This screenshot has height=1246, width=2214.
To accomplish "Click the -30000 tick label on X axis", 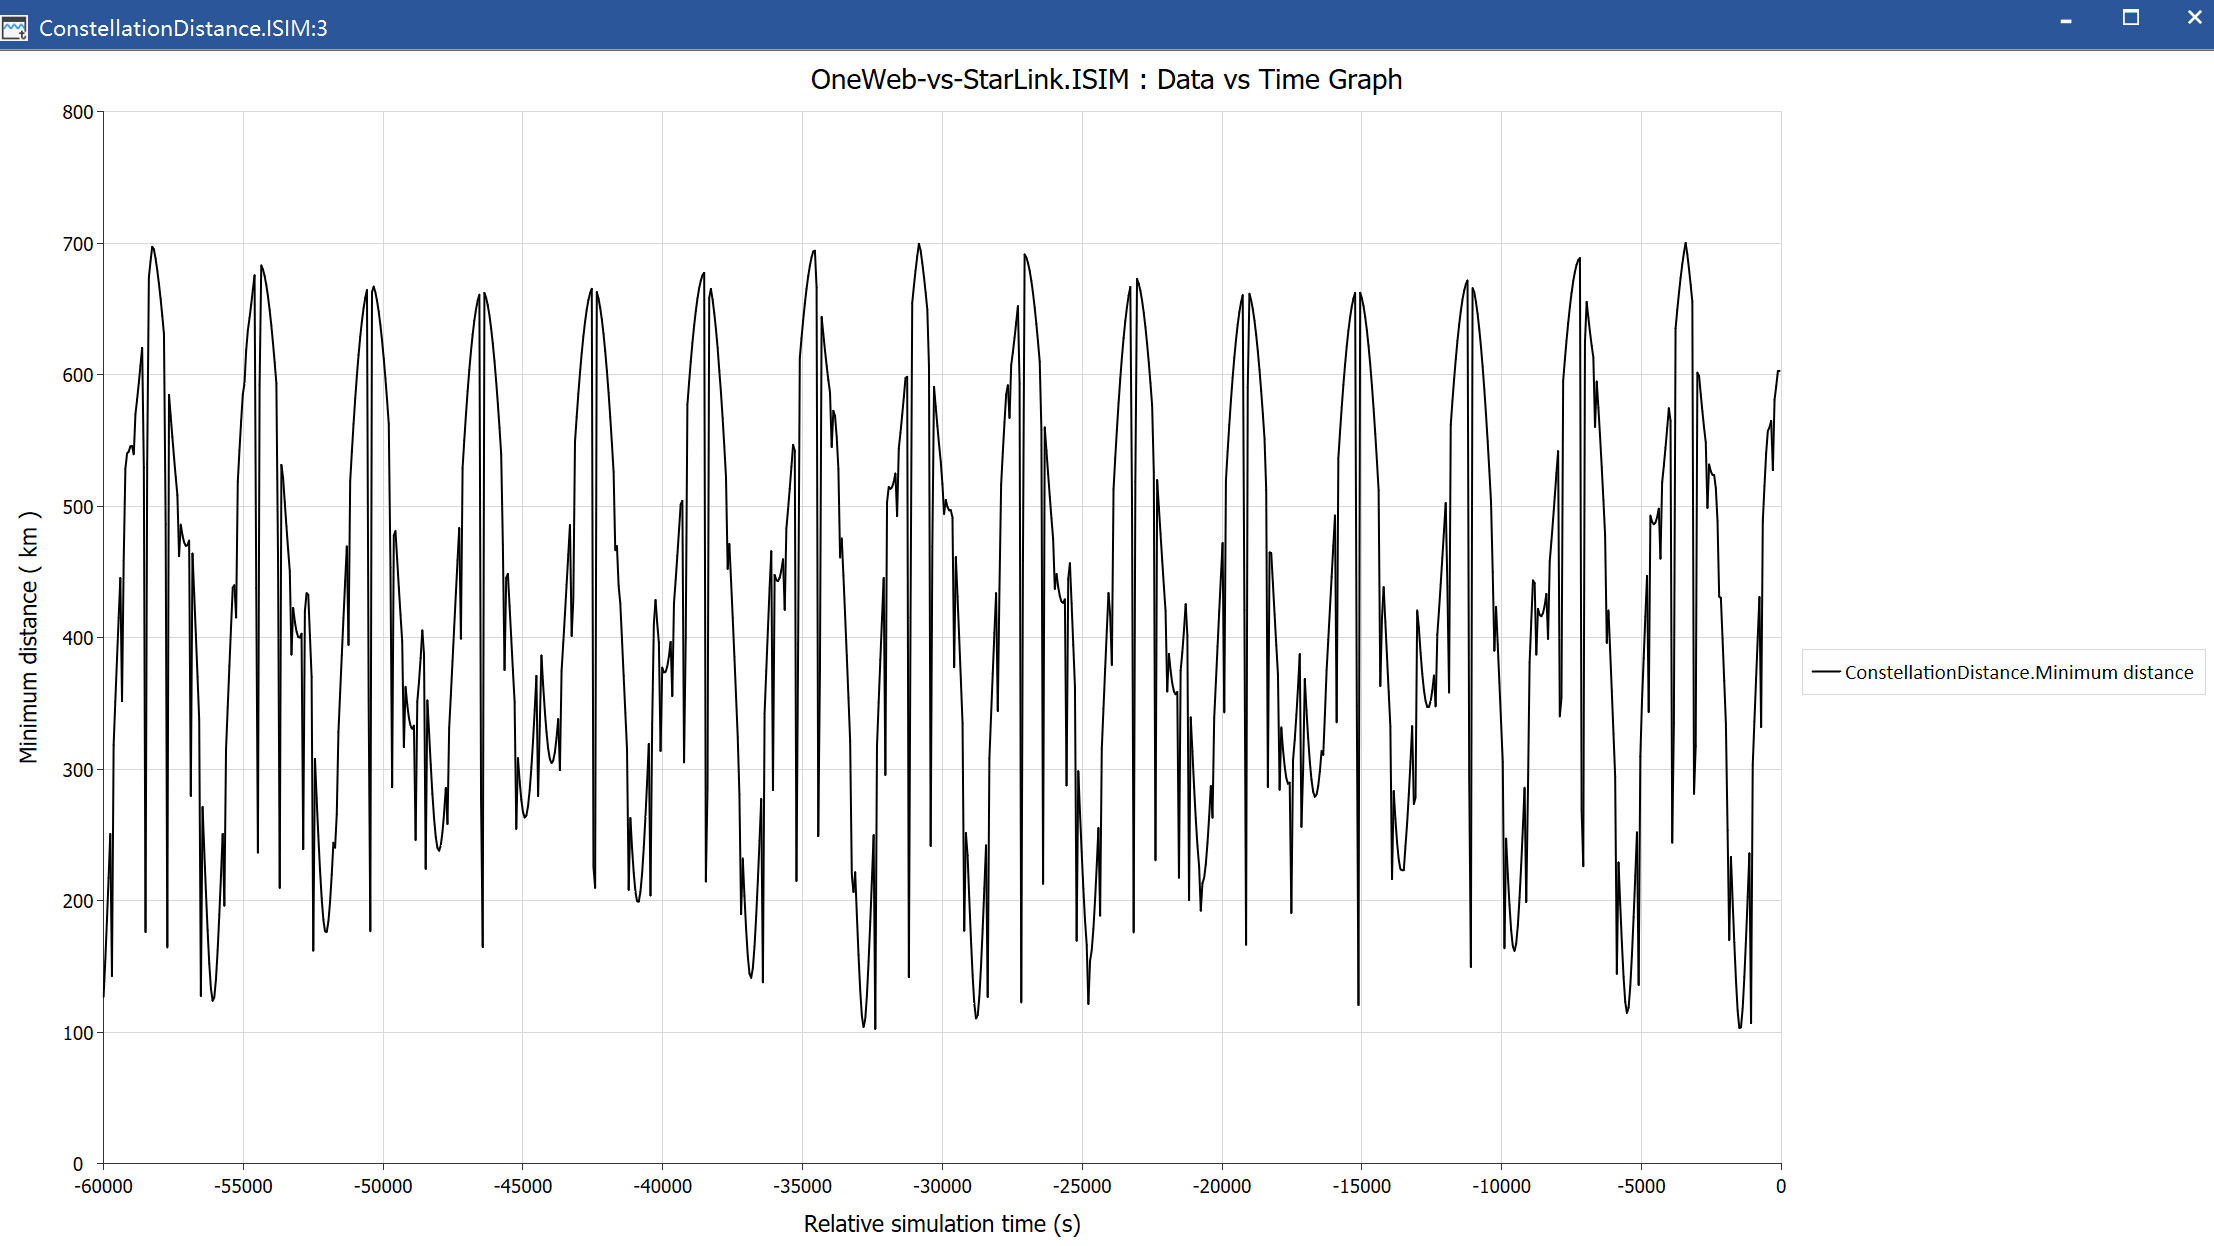I will coord(942,1186).
